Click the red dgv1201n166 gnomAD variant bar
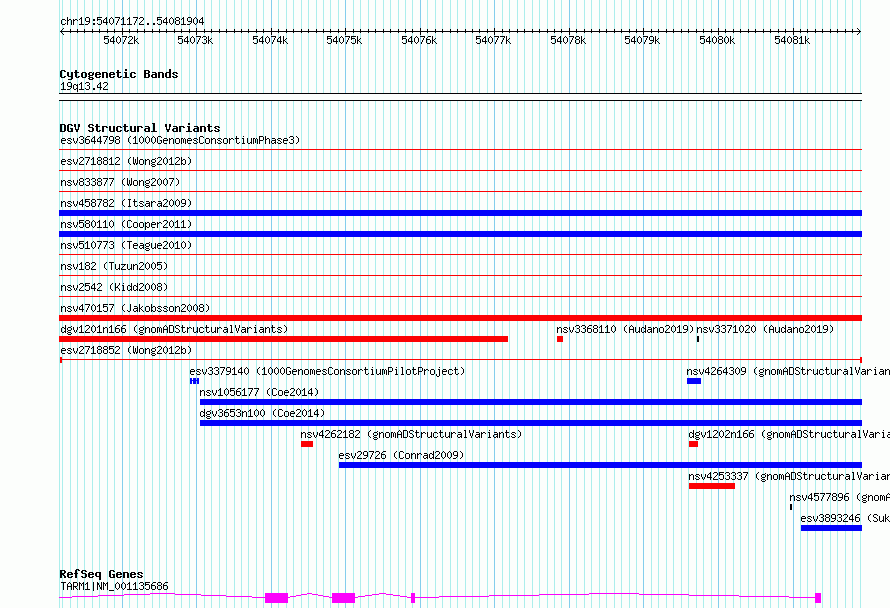890x608 pixels. click(x=283, y=339)
